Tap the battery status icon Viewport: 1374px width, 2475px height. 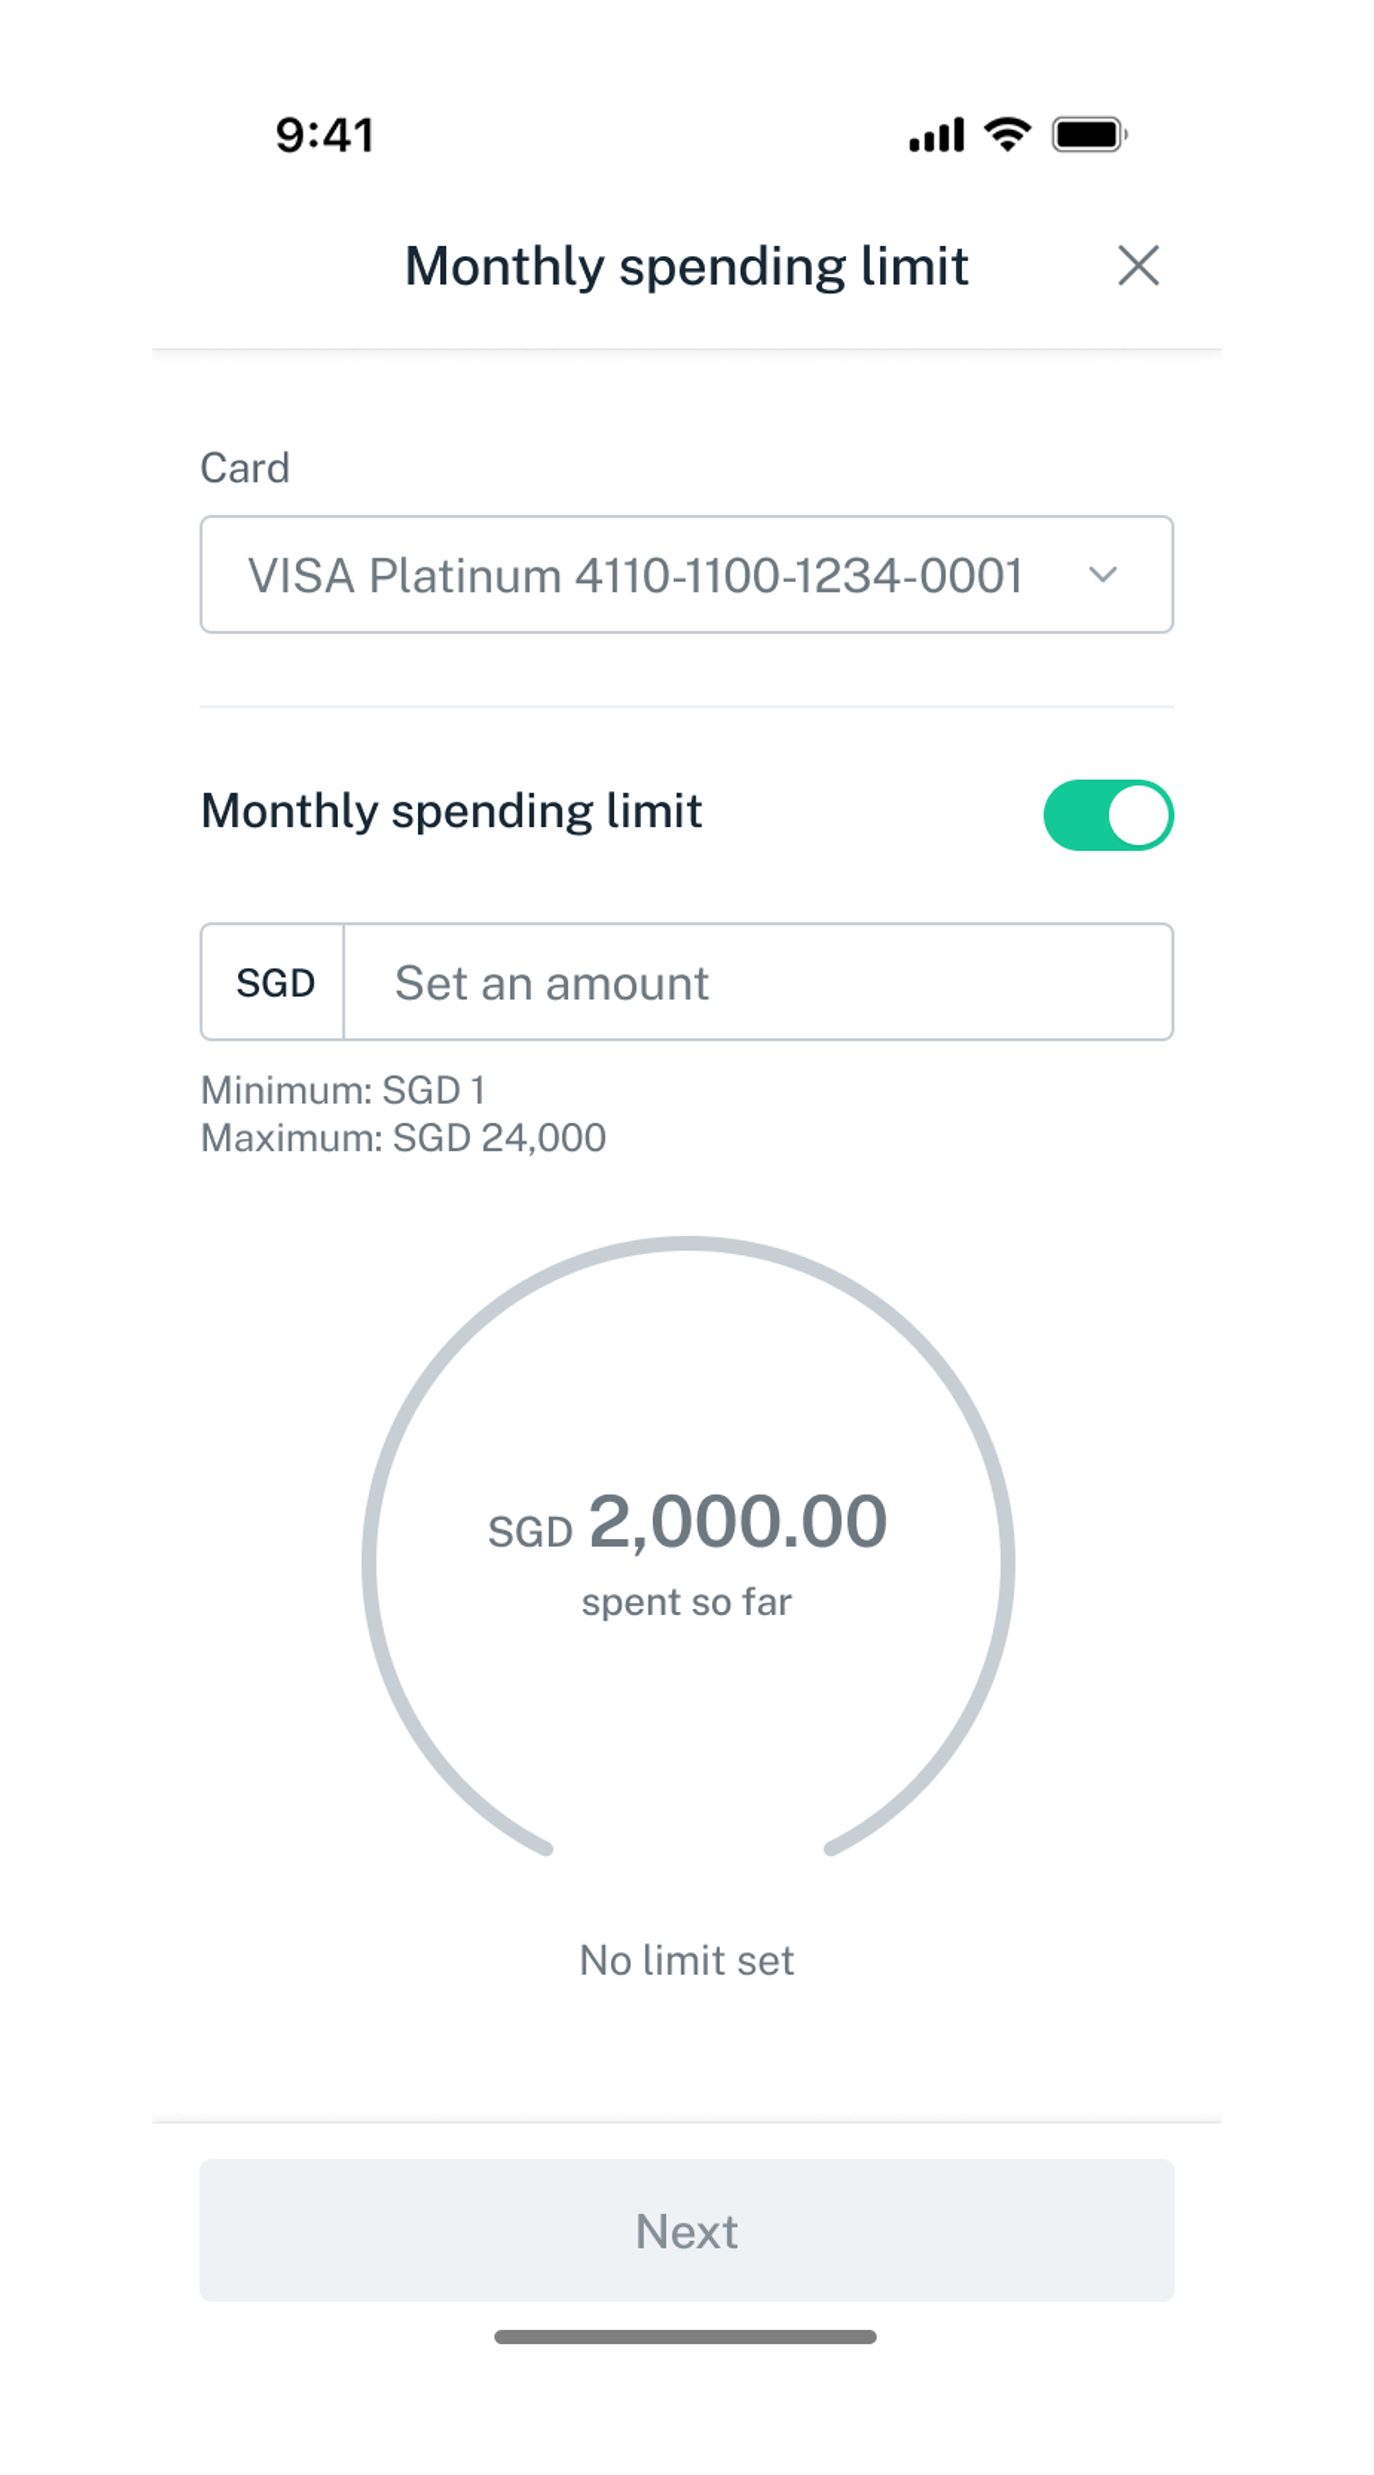click(x=1089, y=135)
